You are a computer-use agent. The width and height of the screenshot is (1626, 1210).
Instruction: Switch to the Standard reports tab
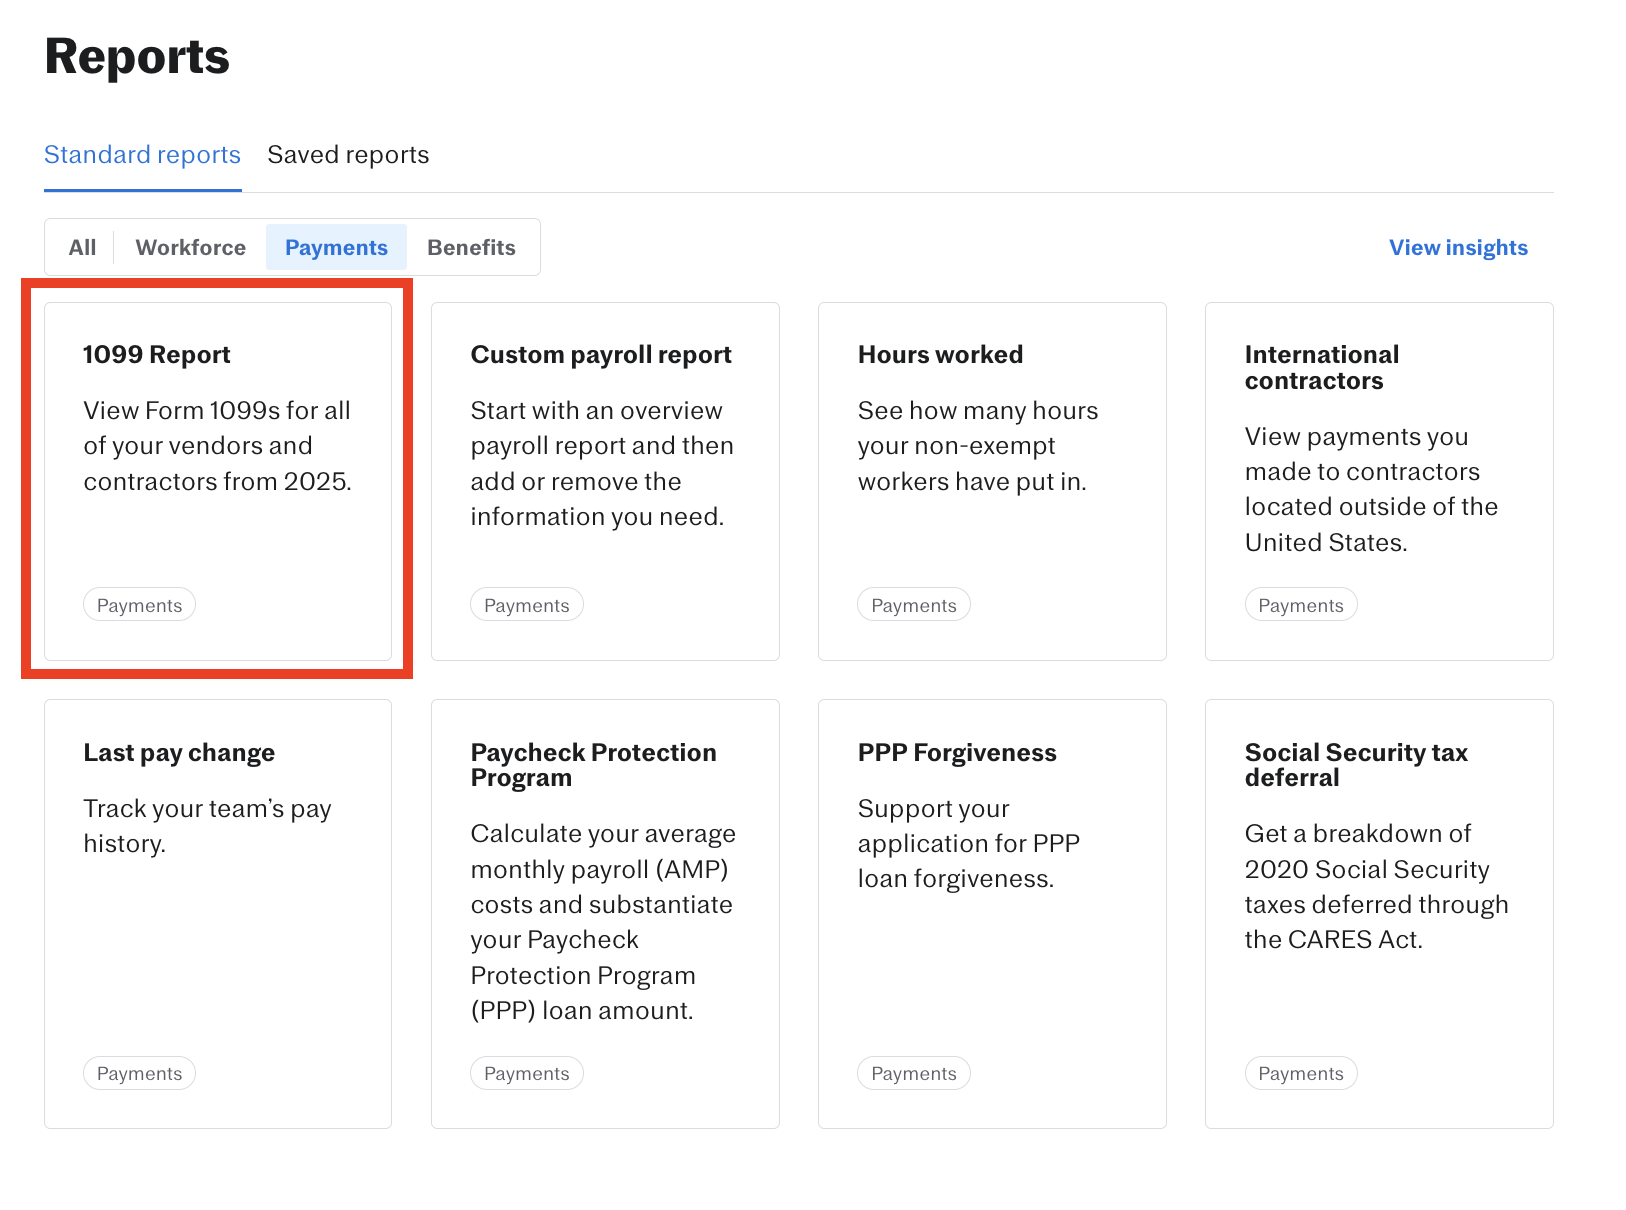pyautogui.click(x=142, y=155)
